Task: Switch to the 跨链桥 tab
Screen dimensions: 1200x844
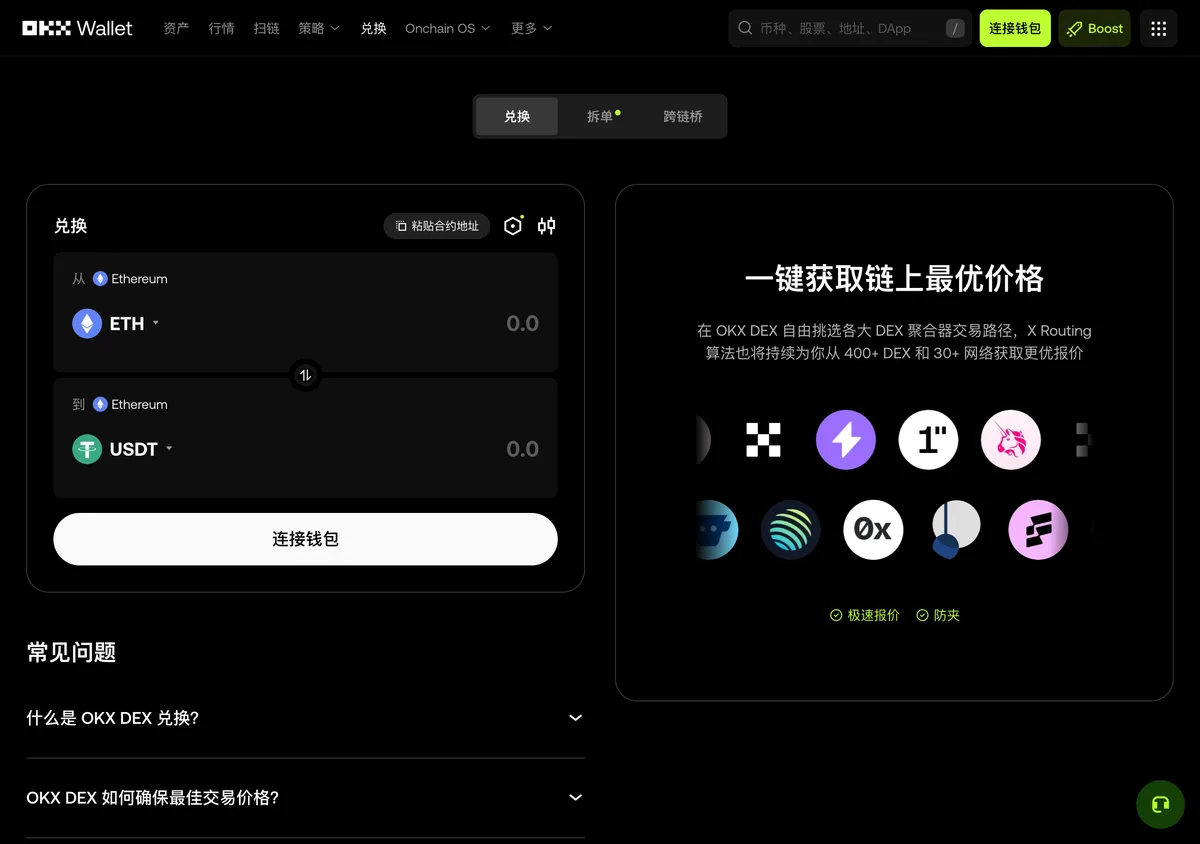Action: (x=683, y=116)
